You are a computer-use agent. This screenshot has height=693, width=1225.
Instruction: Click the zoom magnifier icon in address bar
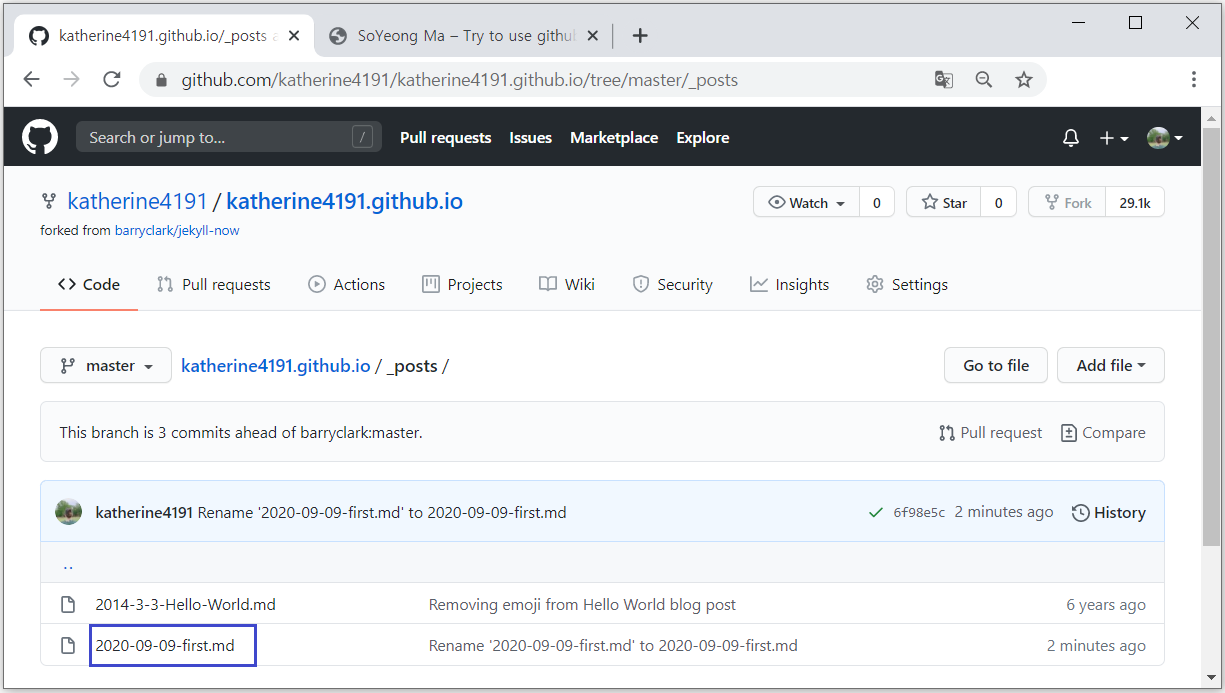pyautogui.click(x=984, y=80)
